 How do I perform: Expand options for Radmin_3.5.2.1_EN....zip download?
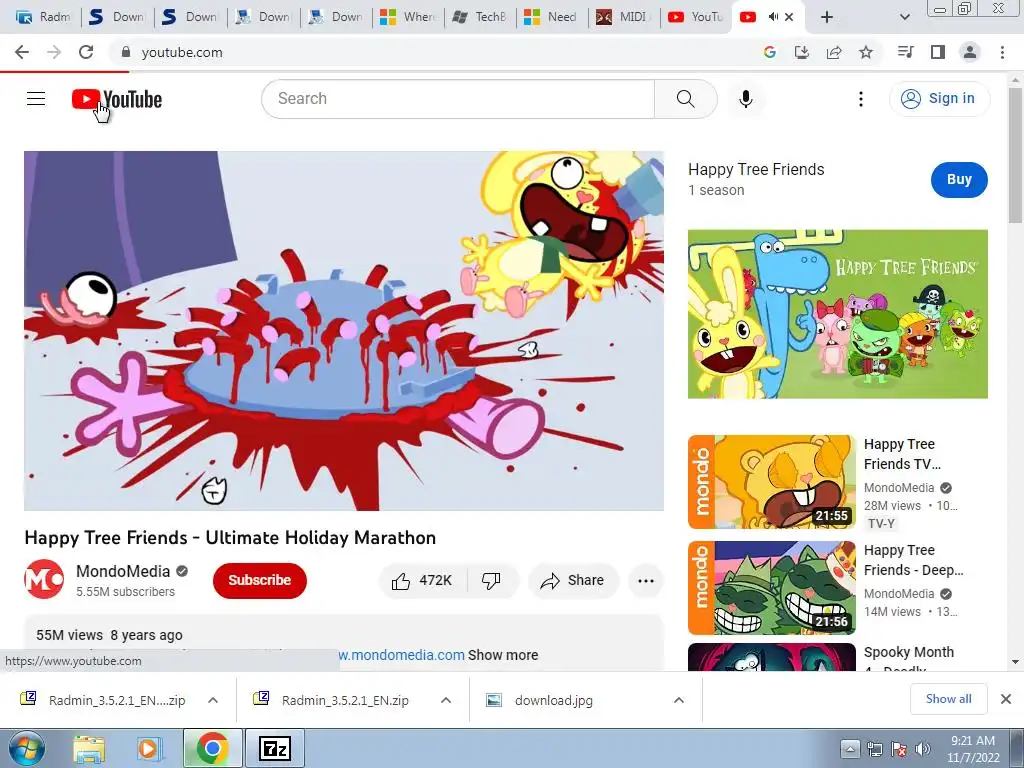[x=213, y=700]
